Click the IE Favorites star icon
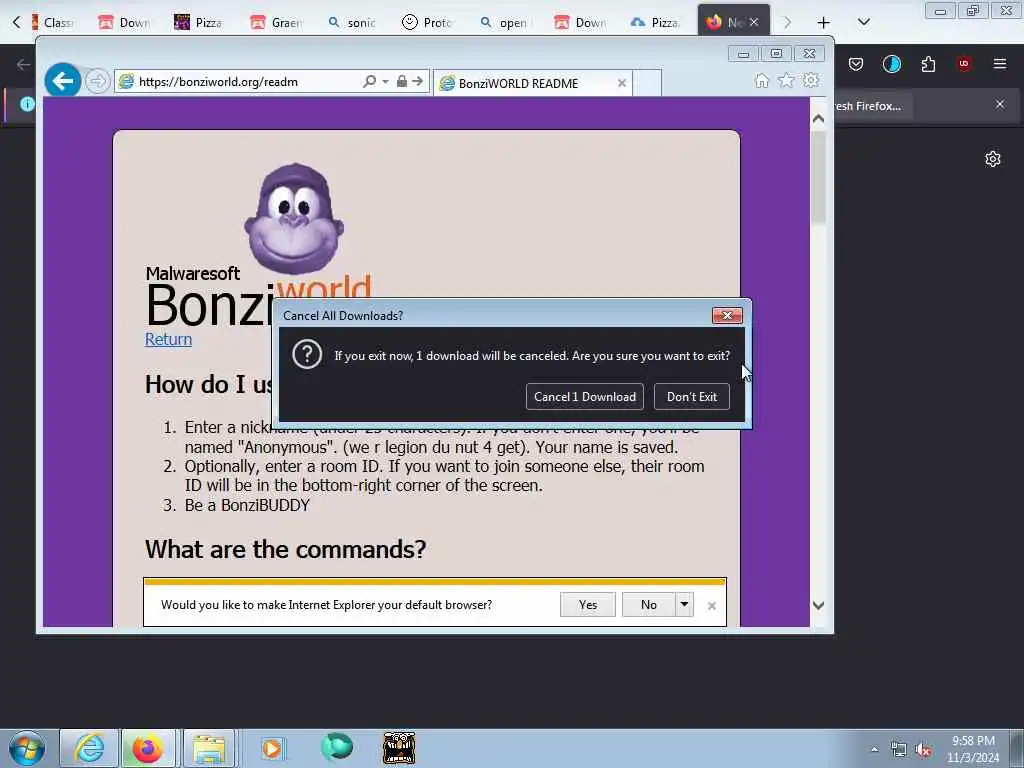Viewport: 1024px width, 768px height. tap(786, 80)
